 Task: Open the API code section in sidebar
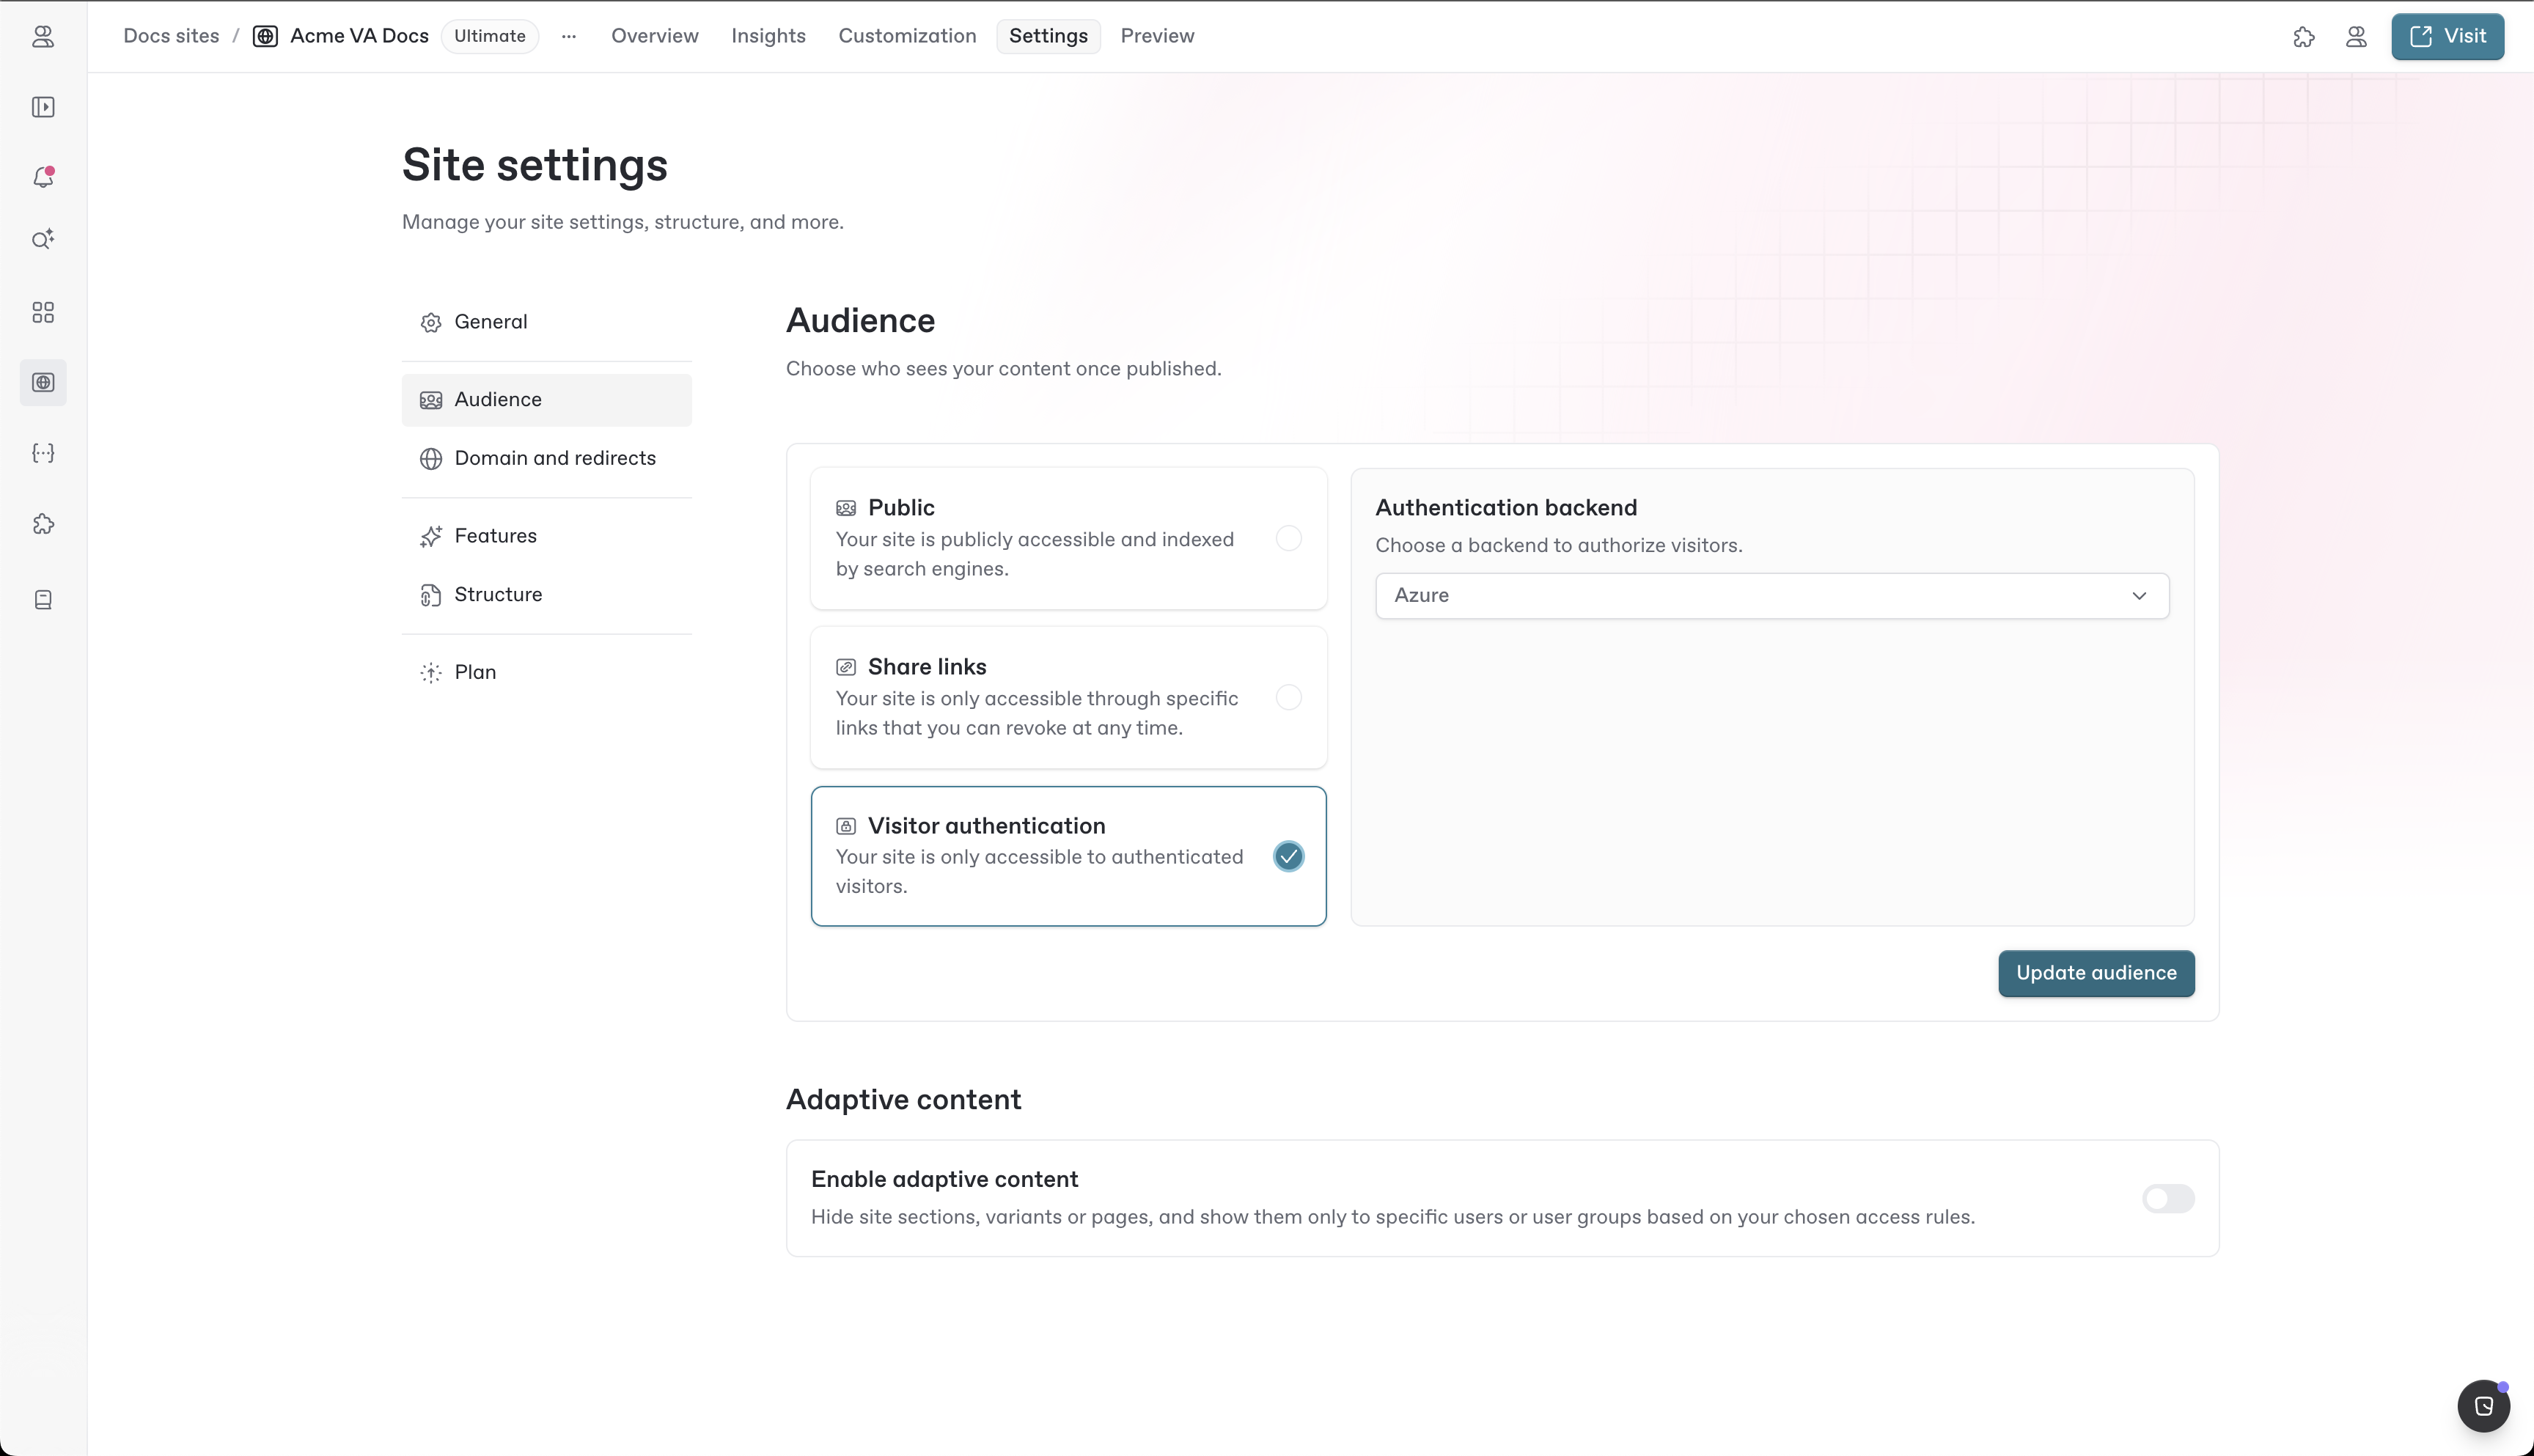click(43, 452)
